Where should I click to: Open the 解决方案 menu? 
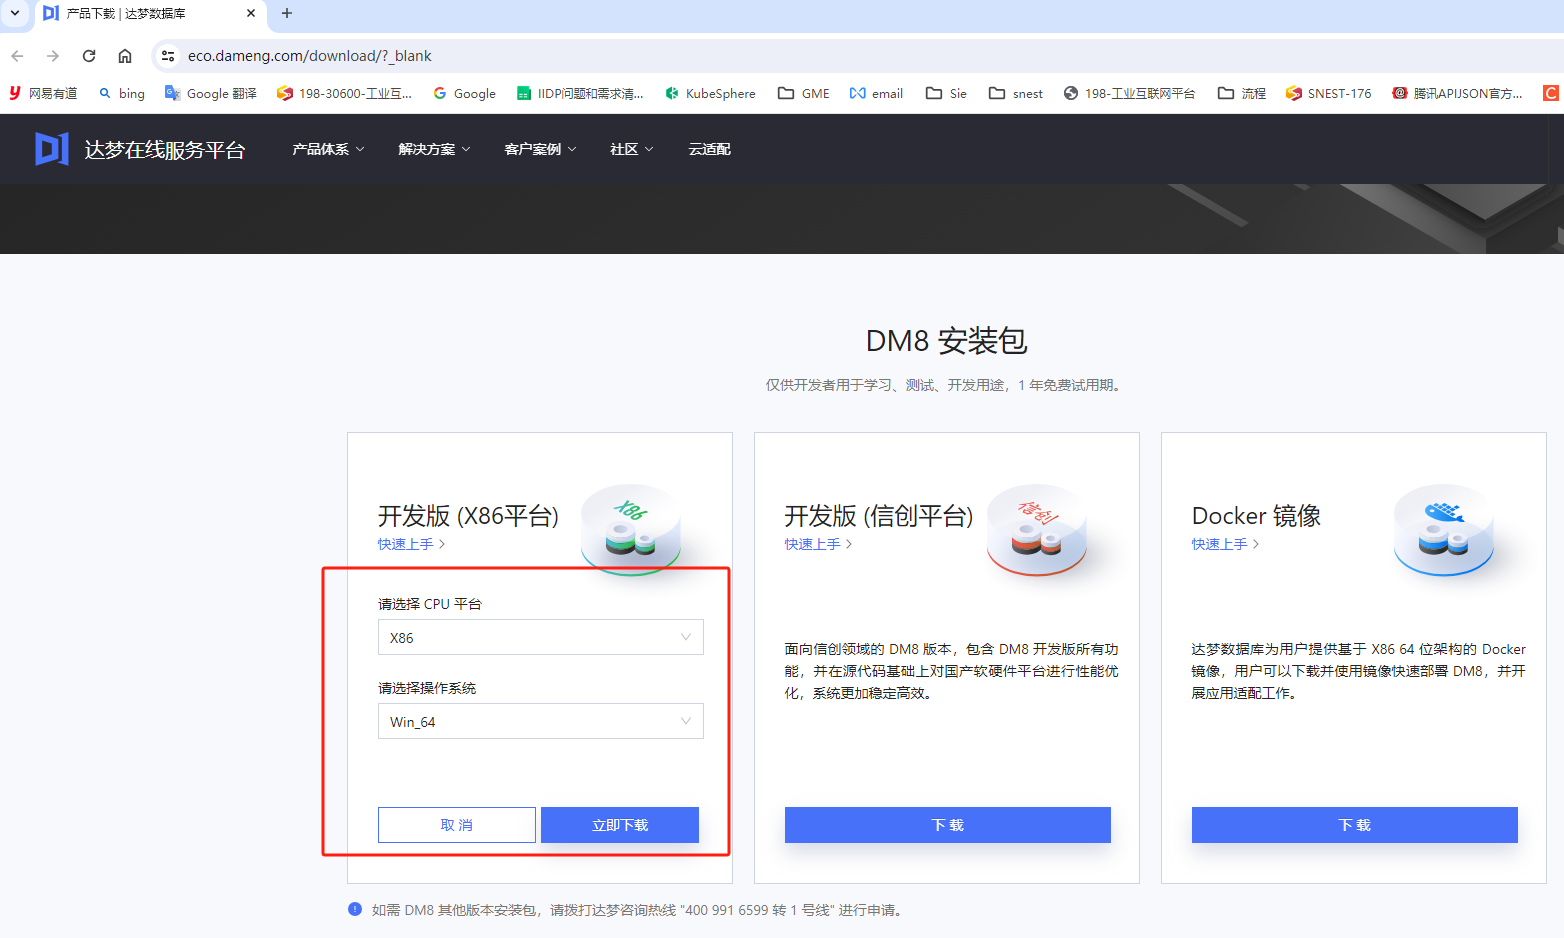click(434, 149)
